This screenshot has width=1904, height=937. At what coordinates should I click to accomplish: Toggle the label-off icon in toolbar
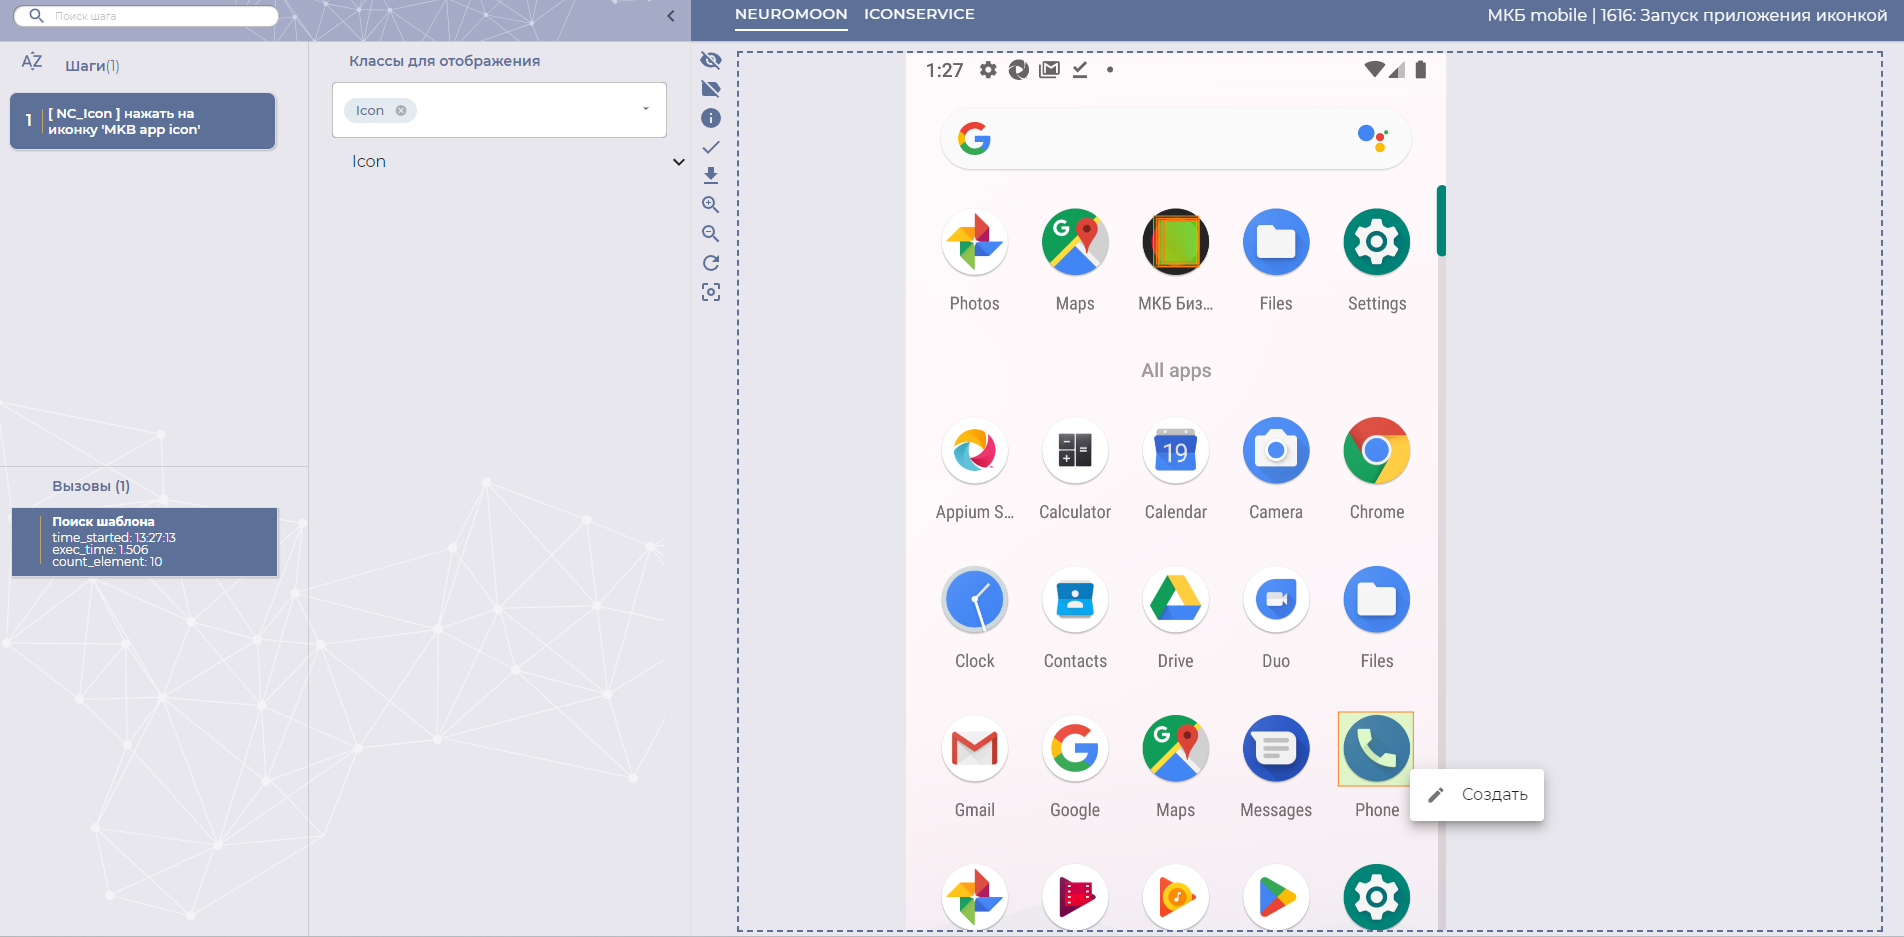[711, 89]
